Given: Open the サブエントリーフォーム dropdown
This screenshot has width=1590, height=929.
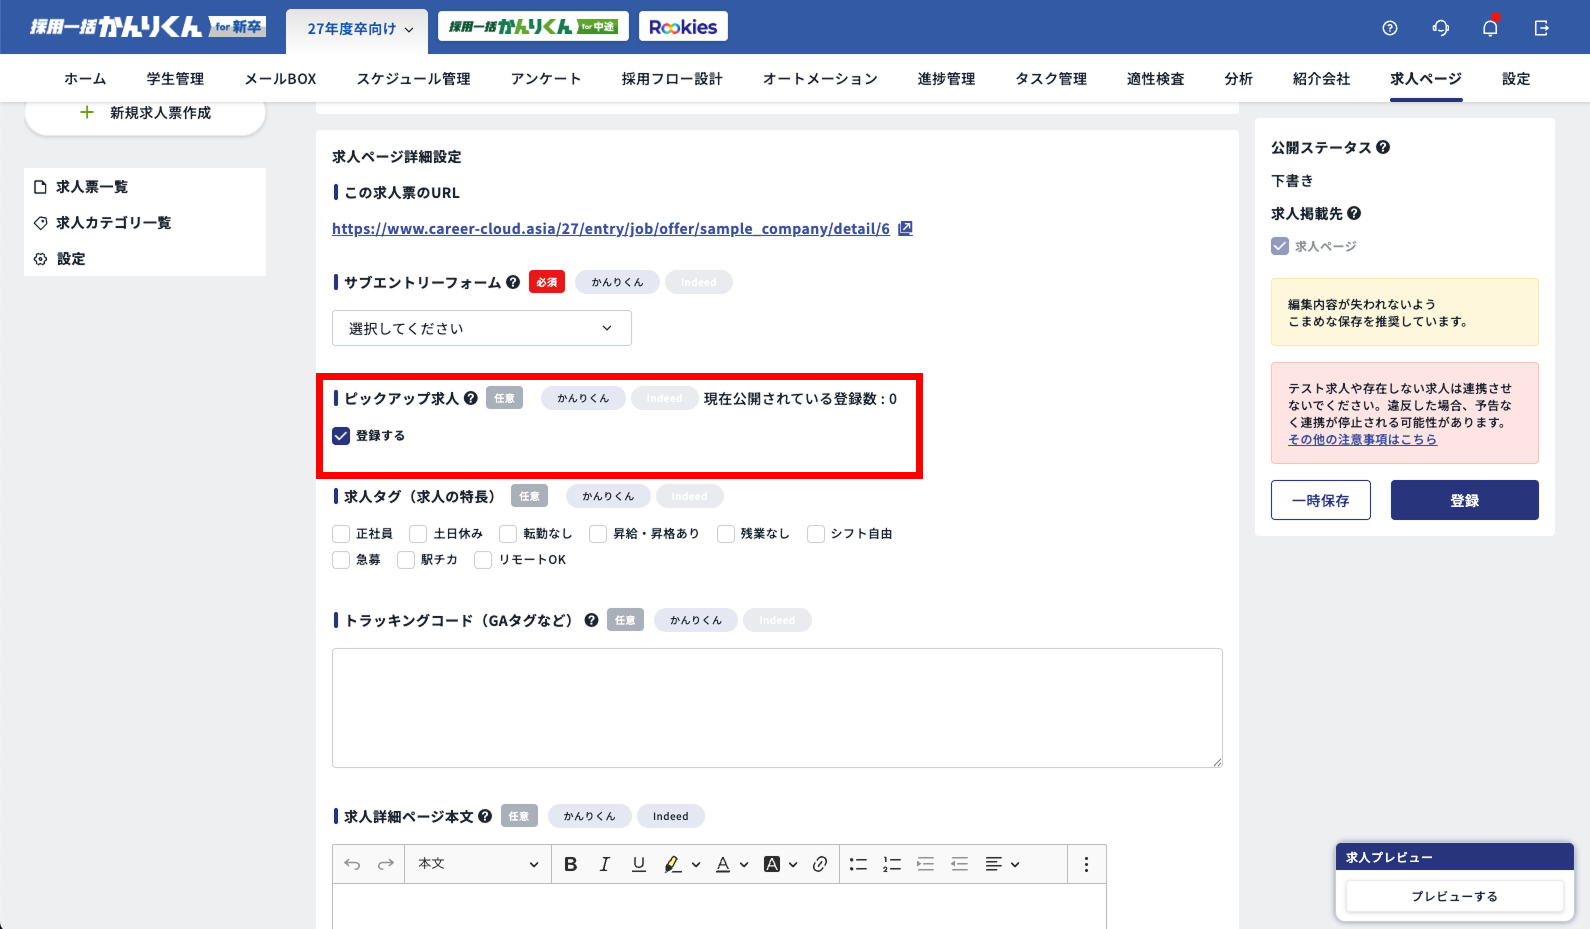Looking at the screenshot, I should [x=481, y=328].
